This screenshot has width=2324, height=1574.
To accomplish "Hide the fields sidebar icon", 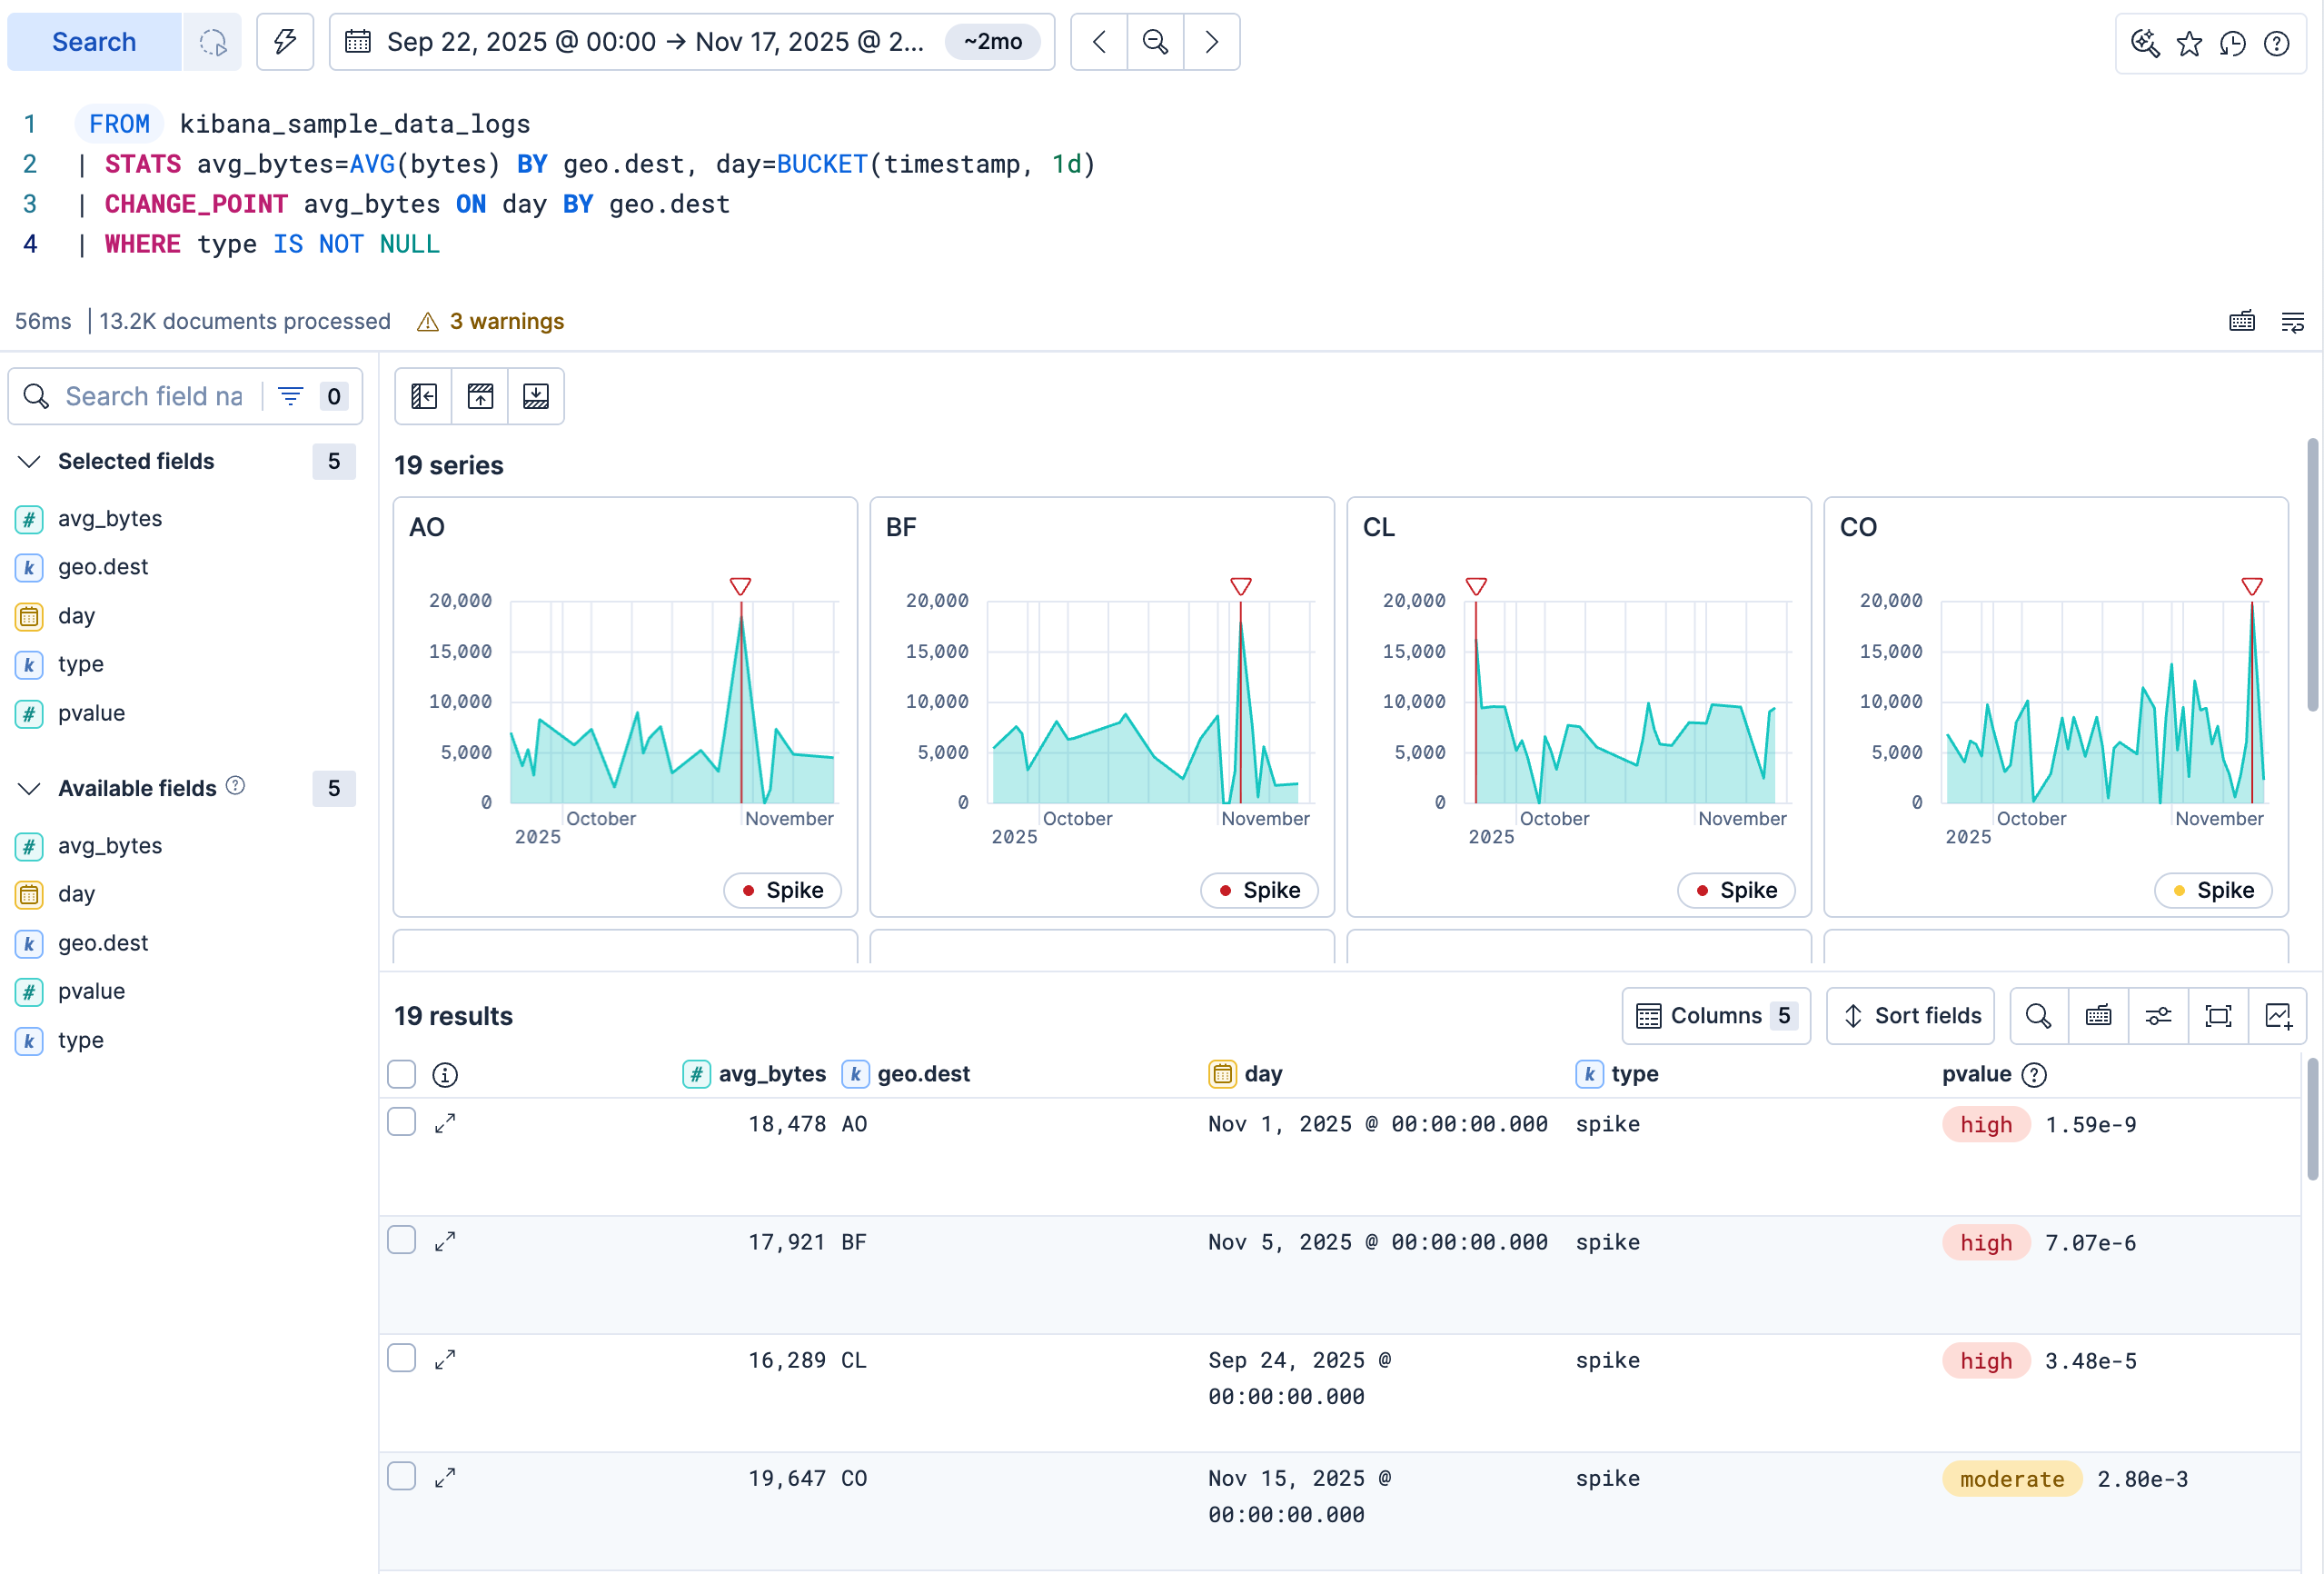I will [424, 396].
